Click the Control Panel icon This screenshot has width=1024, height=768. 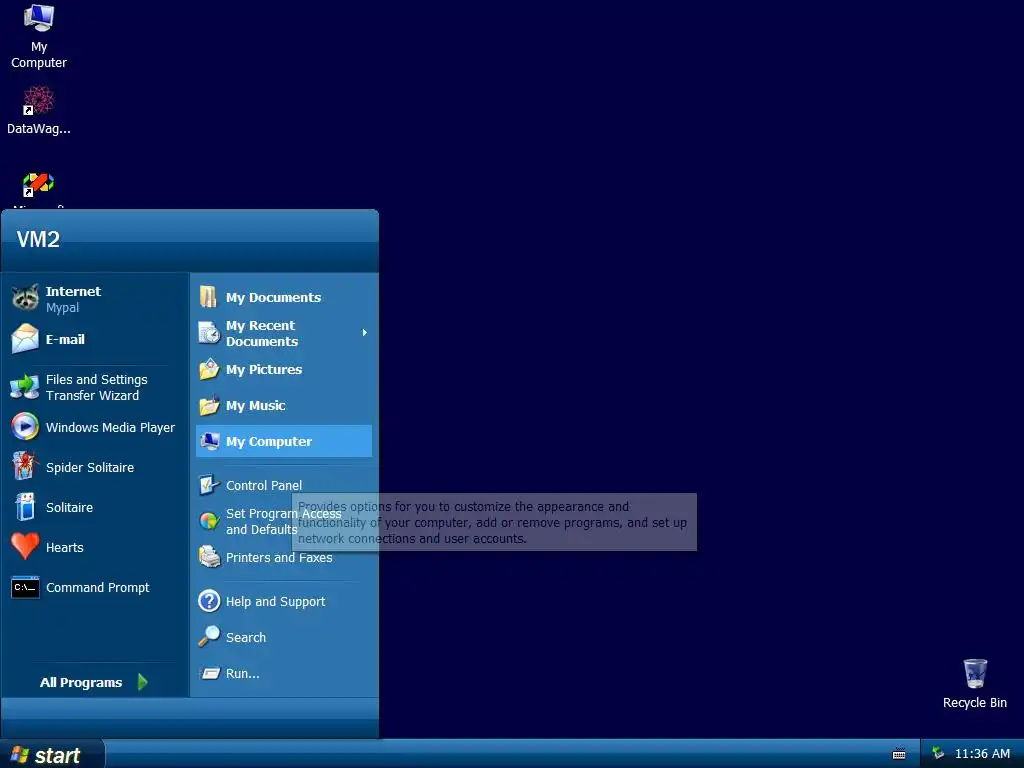pyautogui.click(x=209, y=485)
